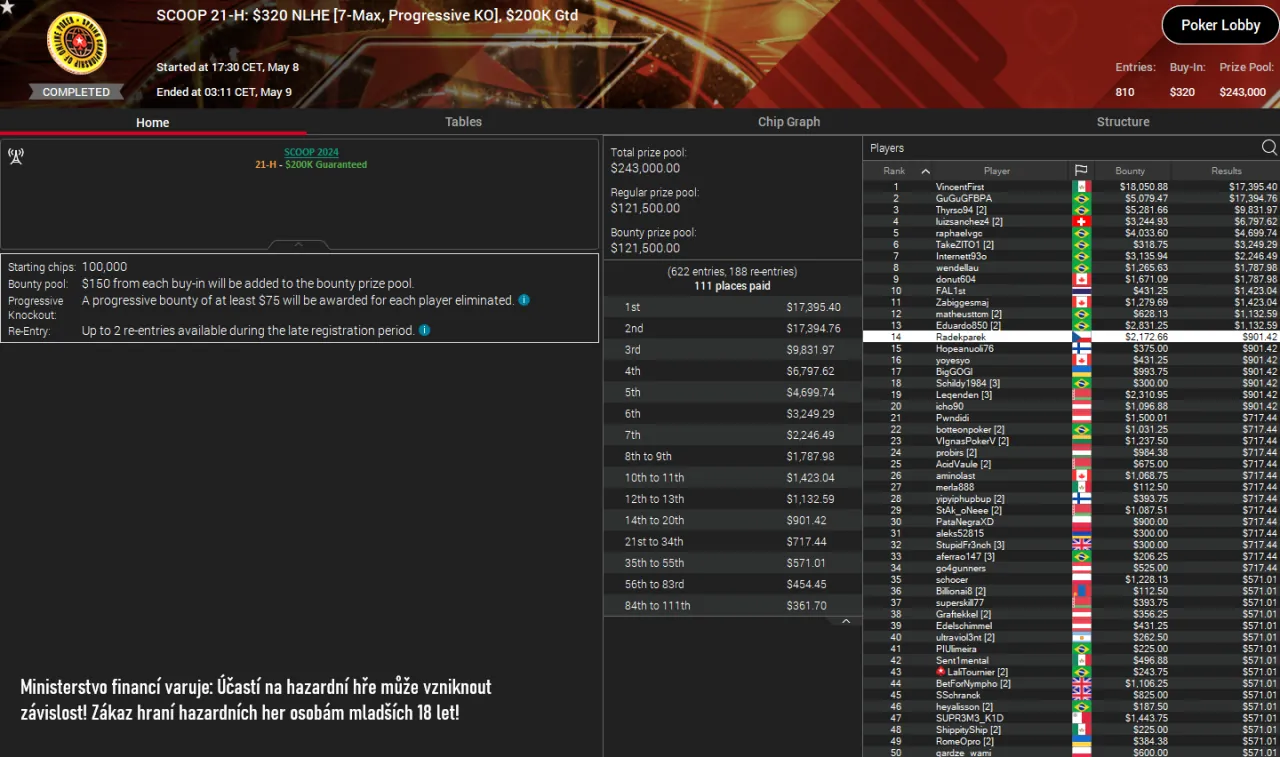Click the PokerStars SCOOP badge logo
The image size is (1280, 757).
(x=78, y=42)
